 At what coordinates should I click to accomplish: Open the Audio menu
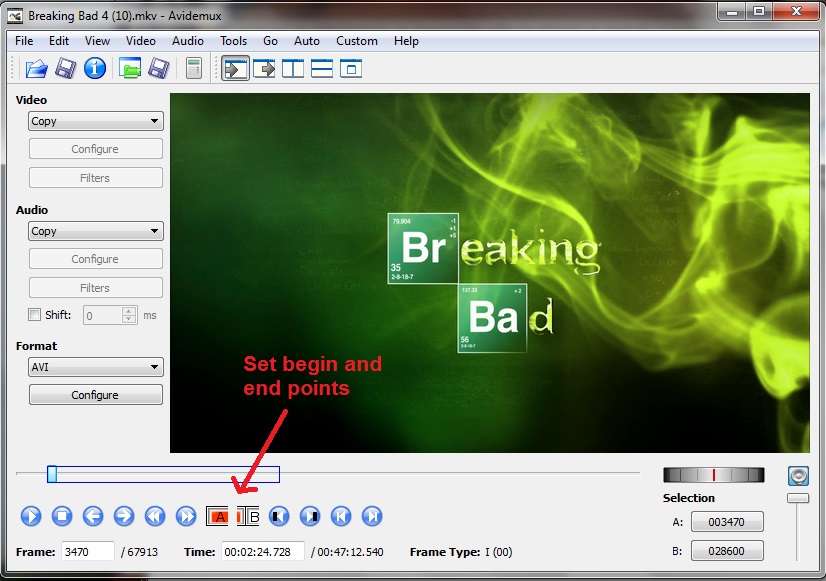(x=188, y=41)
